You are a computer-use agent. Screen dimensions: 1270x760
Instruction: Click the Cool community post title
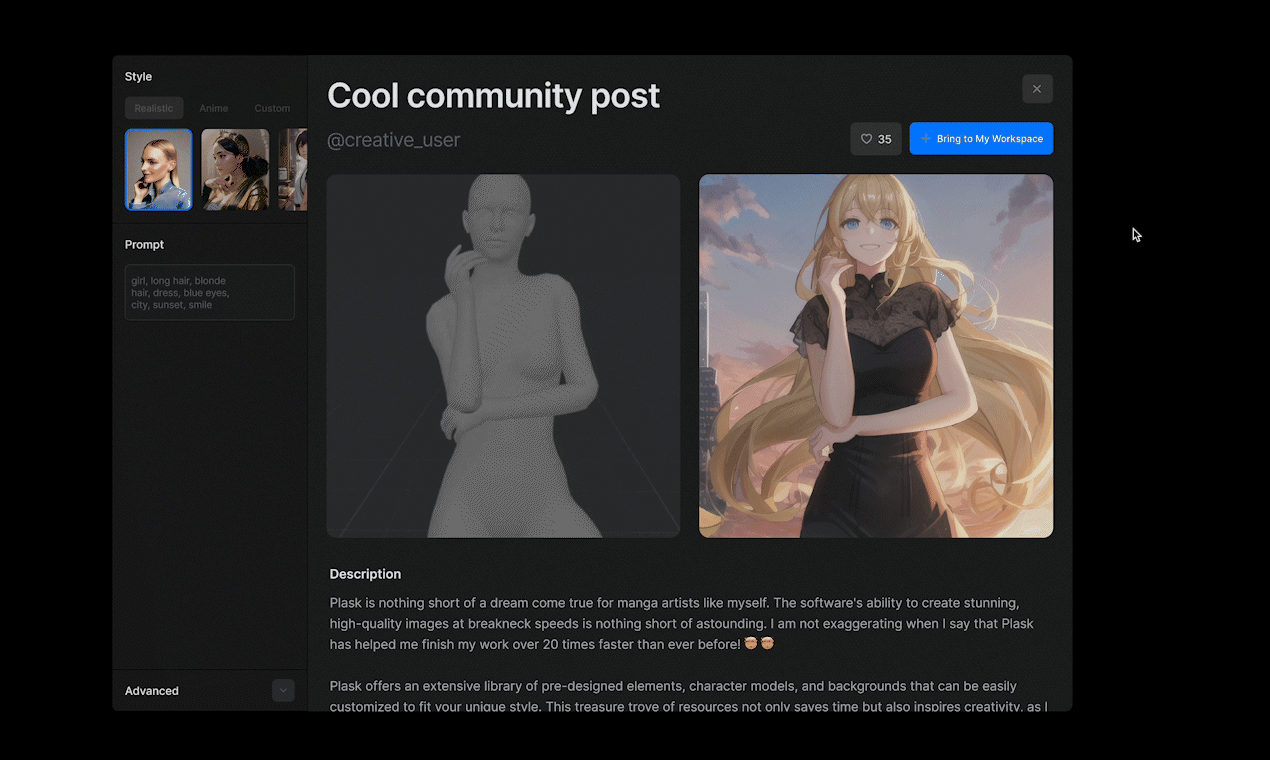494,95
